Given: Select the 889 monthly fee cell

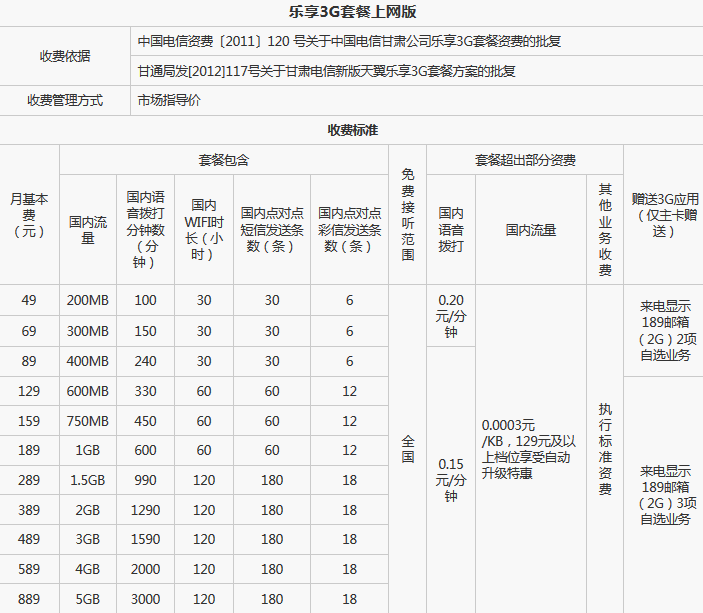Looking at the screenshot, I should (29, 599).
